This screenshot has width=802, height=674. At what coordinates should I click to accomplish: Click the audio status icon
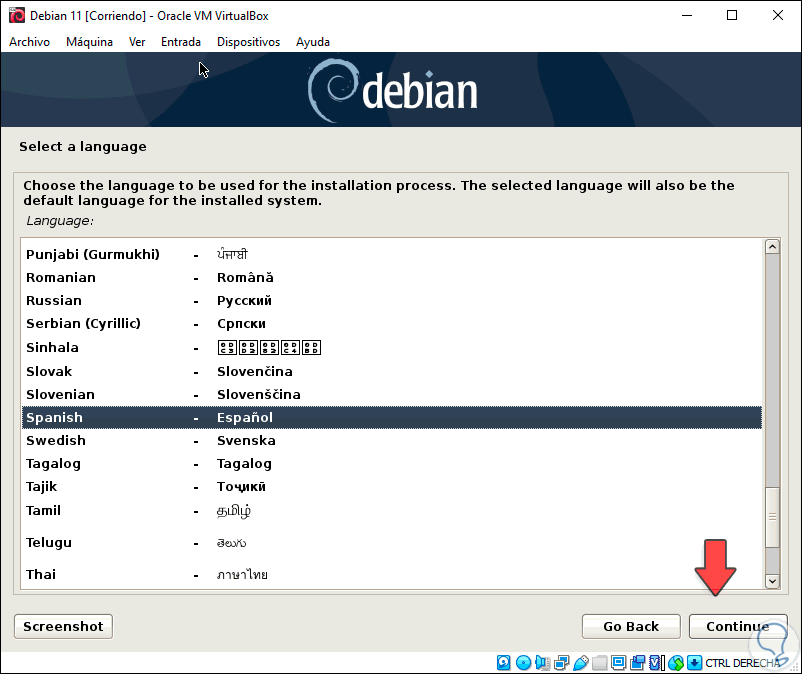(542, 663)
